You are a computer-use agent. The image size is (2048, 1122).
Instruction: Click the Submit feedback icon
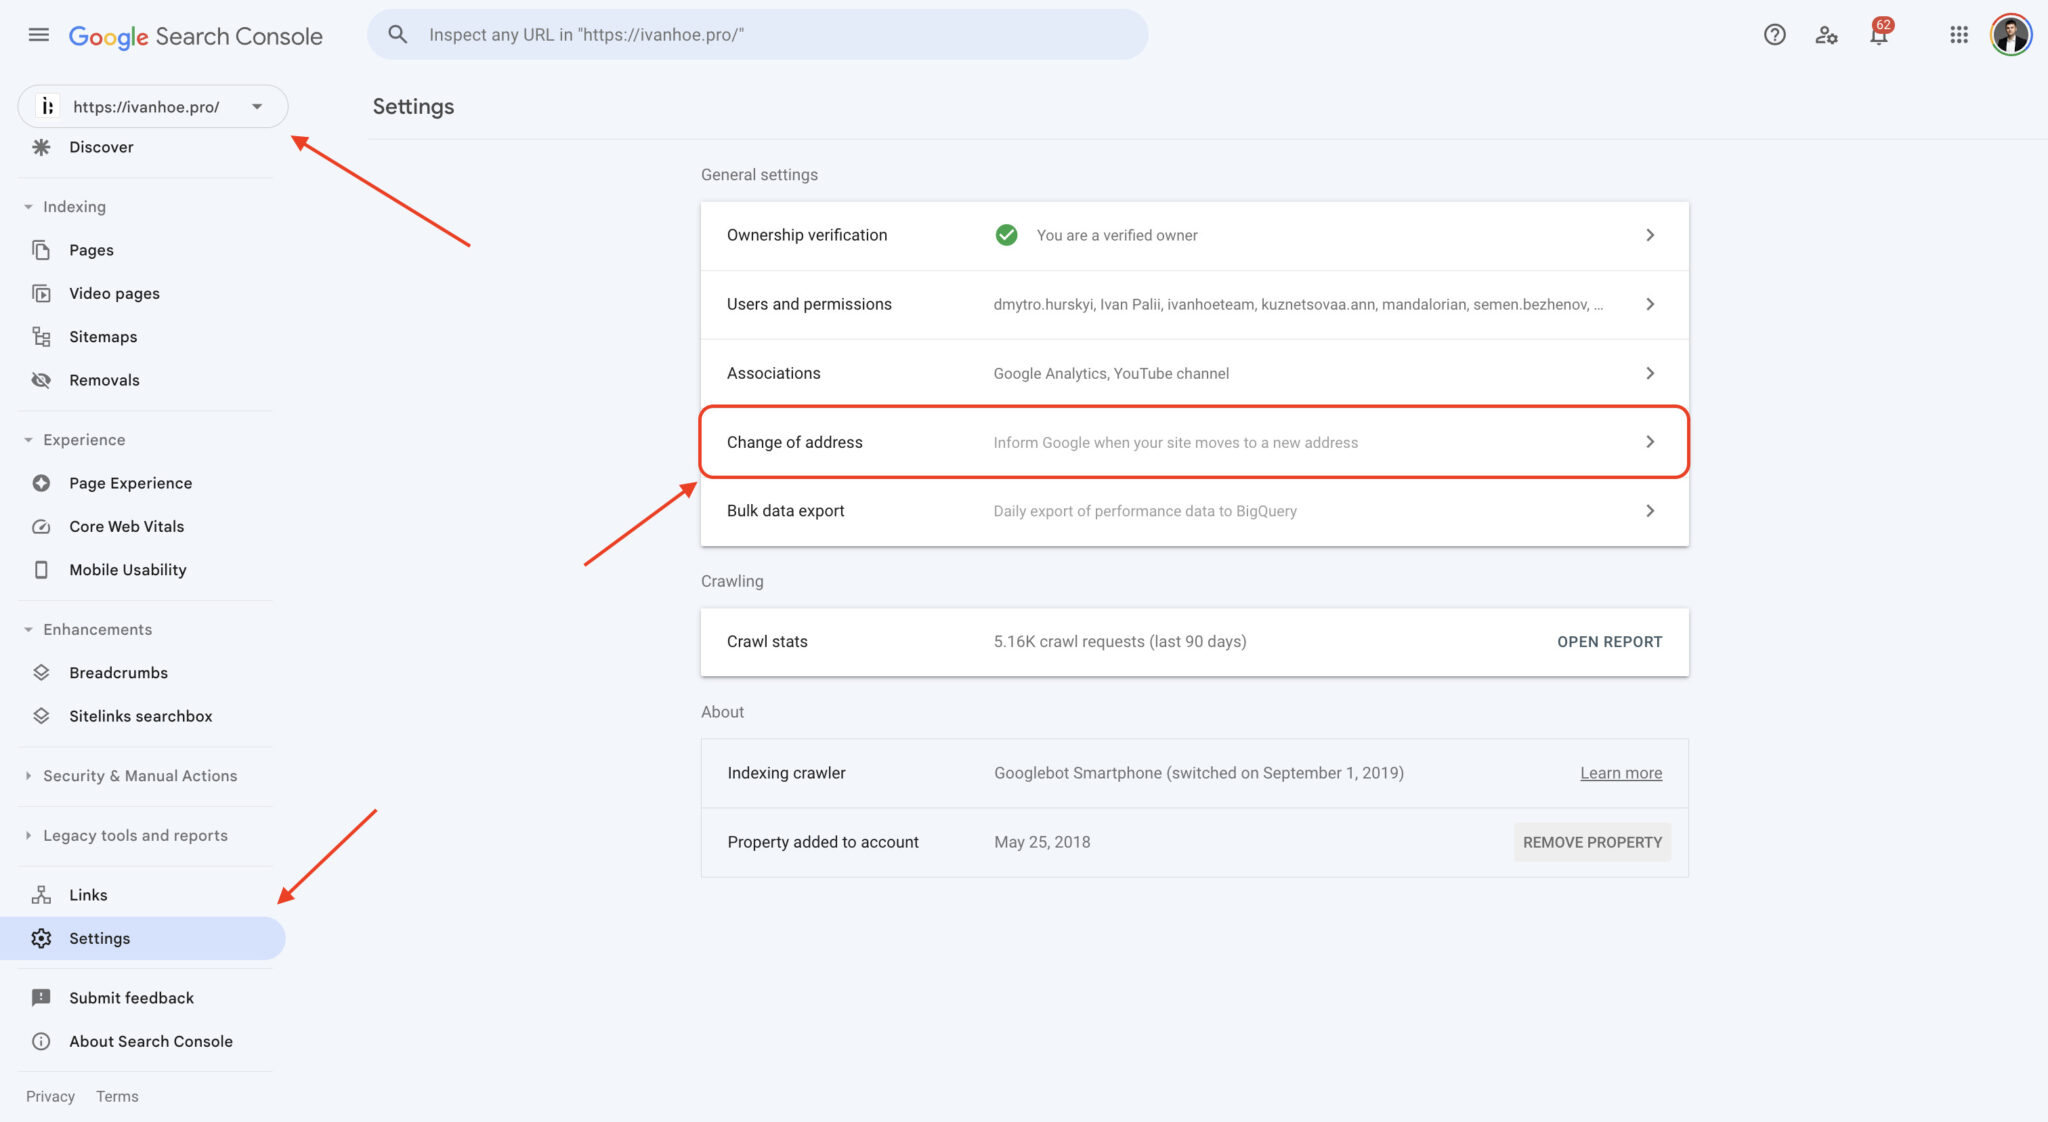[x=40, y=997]
